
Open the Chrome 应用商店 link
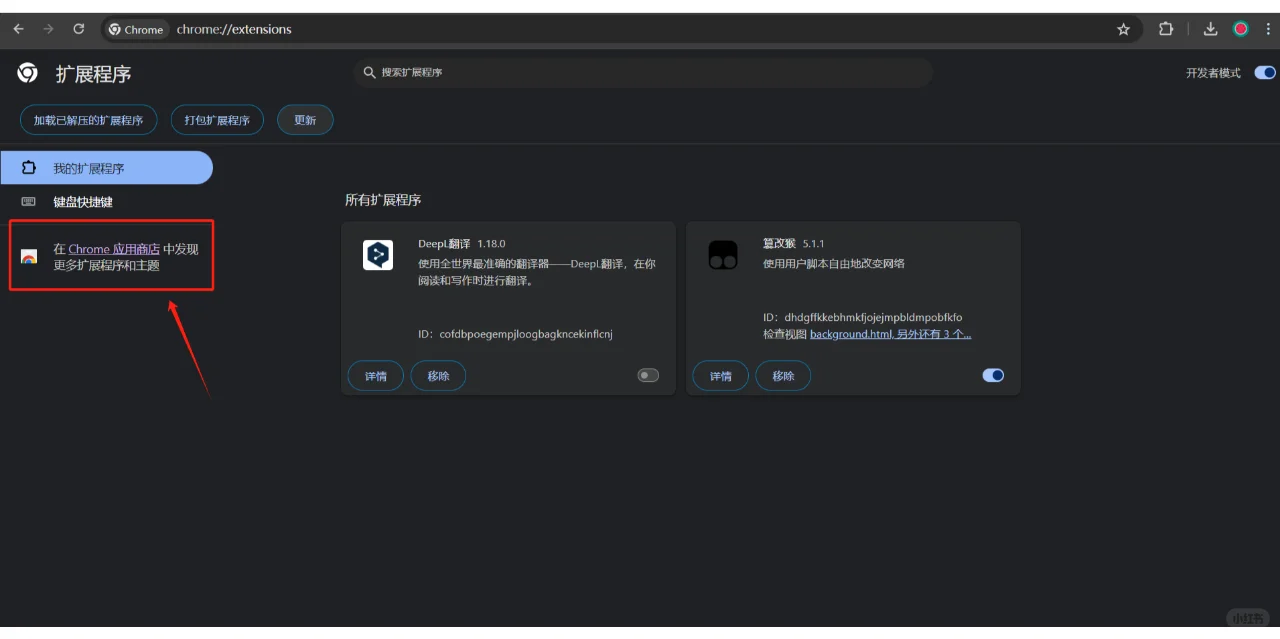coord(114,249)
